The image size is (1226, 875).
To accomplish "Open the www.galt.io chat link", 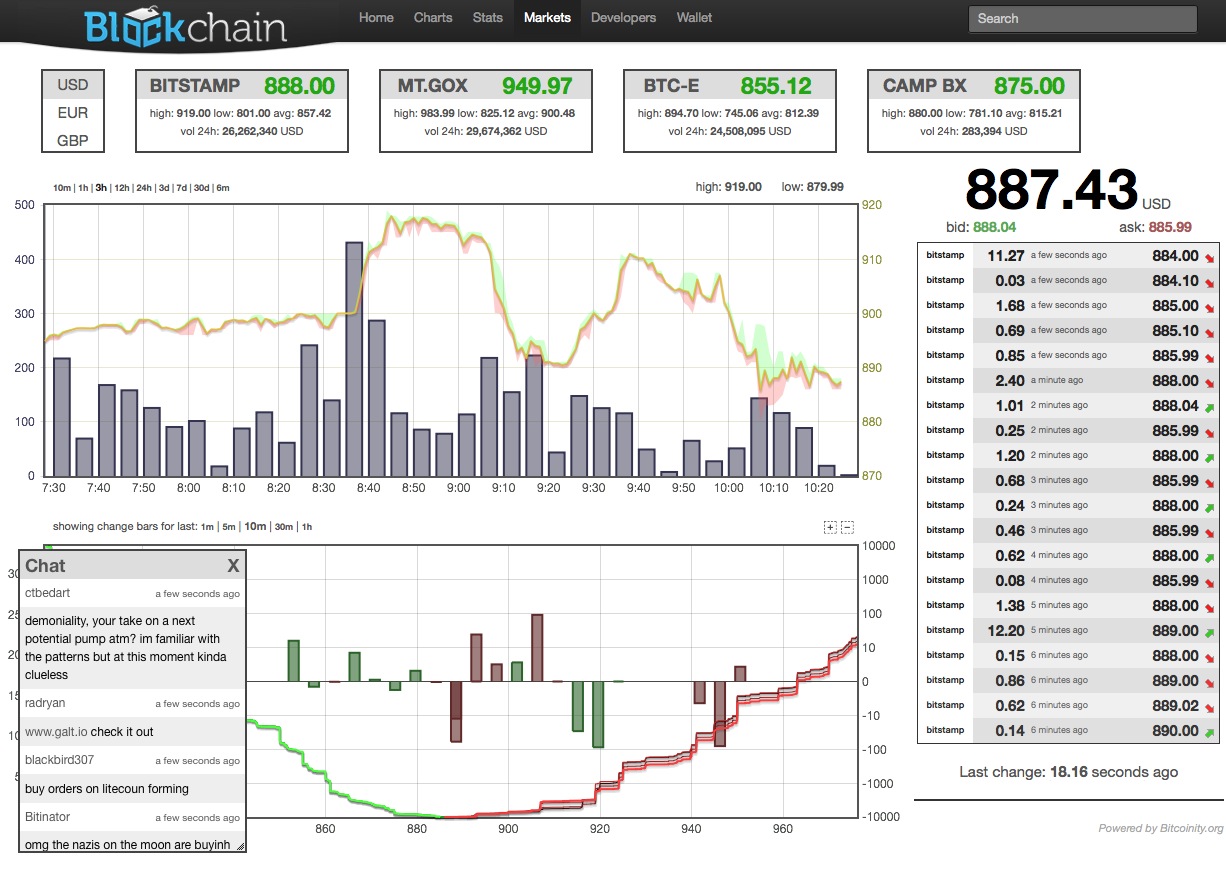I will pos(56,732).
